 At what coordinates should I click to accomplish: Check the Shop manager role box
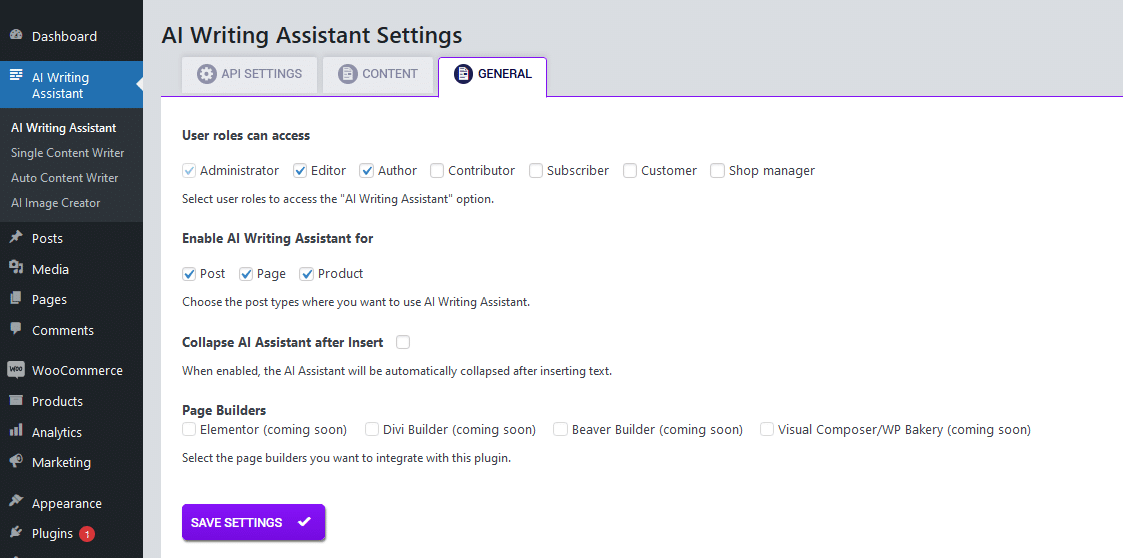coord(717,171)
